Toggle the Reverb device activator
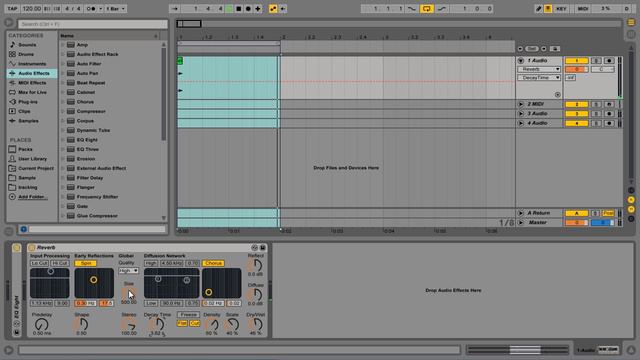Screen dimensions: 640x360 [x=31, y=248]
